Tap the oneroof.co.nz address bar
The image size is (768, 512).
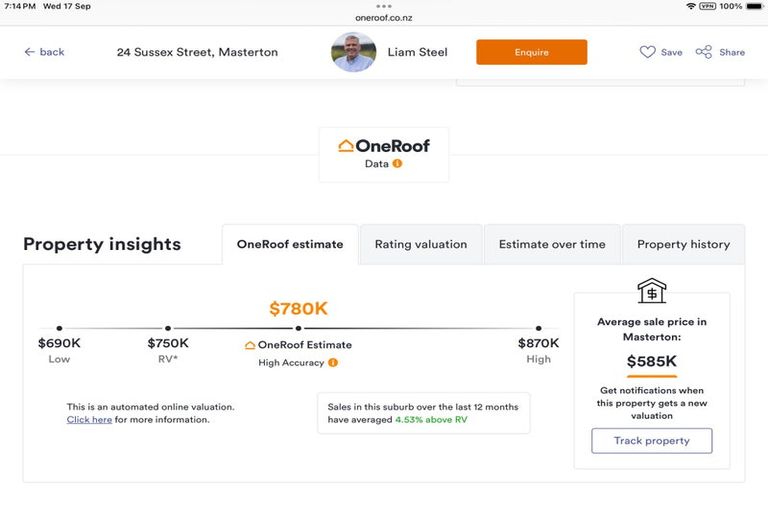pos(384,17)
